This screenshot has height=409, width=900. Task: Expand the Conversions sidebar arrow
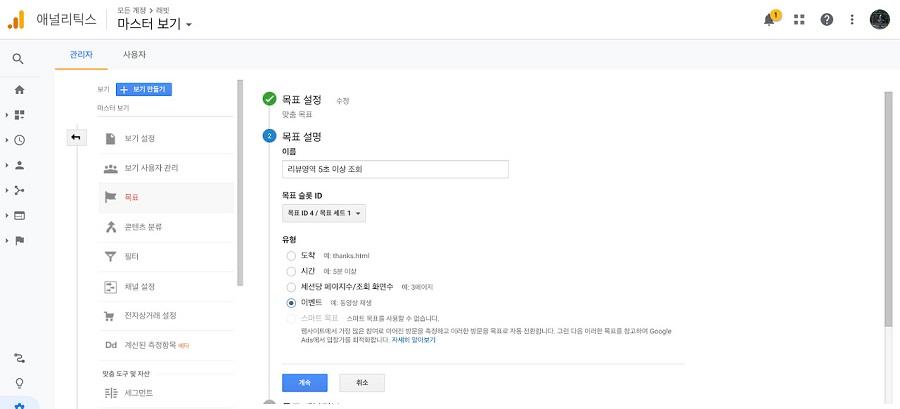click(x=6, y=241)
